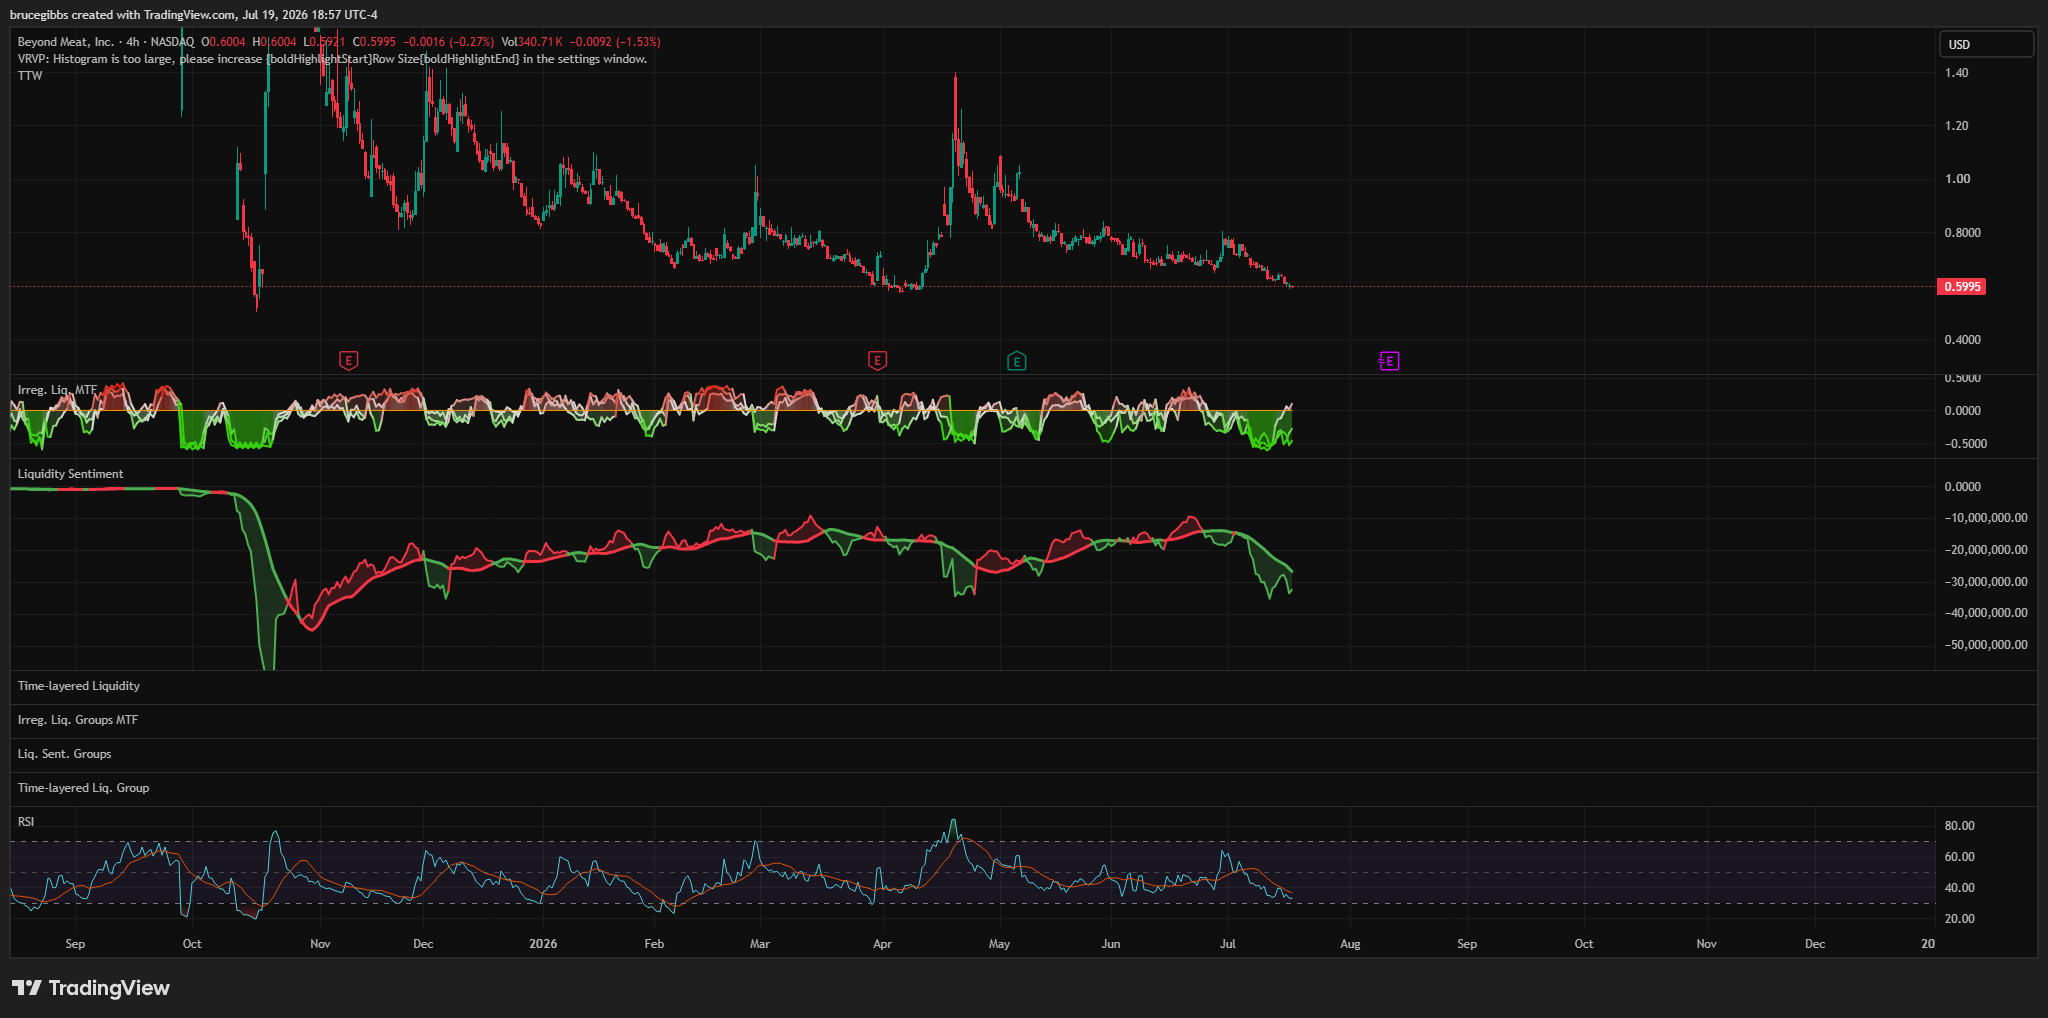The width and height of the screenshot is (2048, 1018).
Task: Click the 2026 label on time axis
Action: (543, 944)
